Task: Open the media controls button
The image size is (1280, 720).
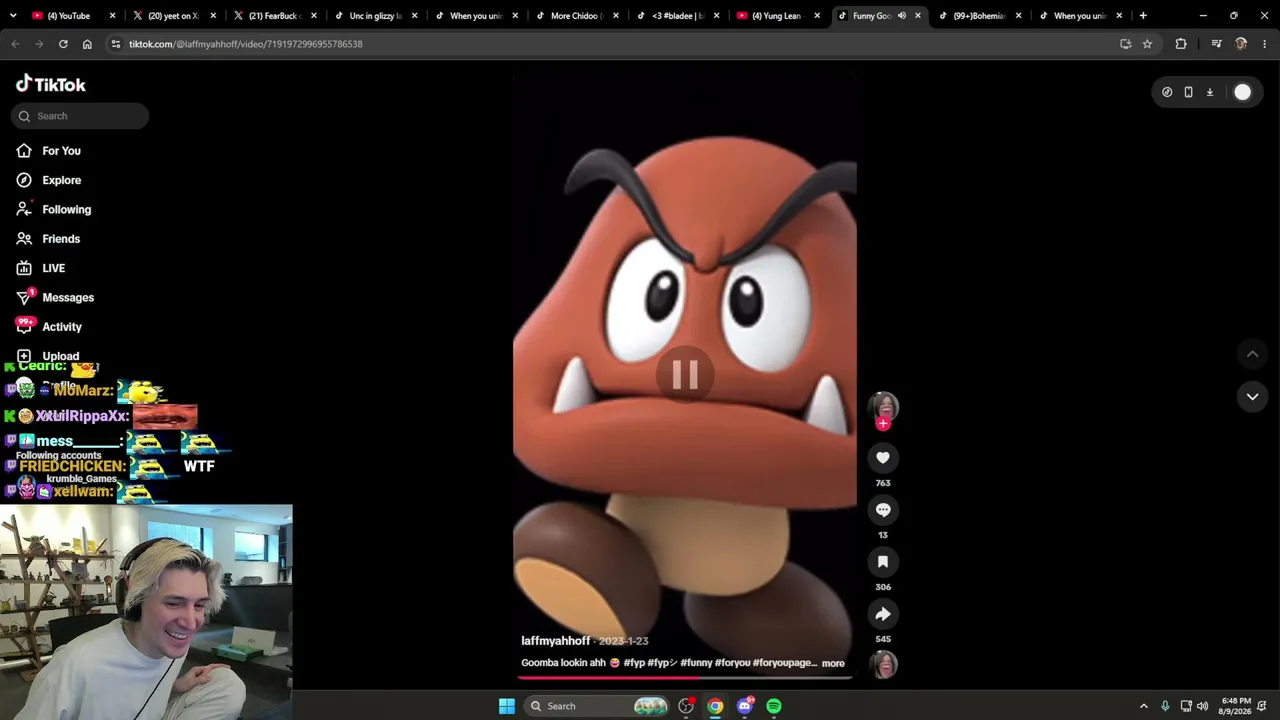Action: click(x=1216, y=44)
